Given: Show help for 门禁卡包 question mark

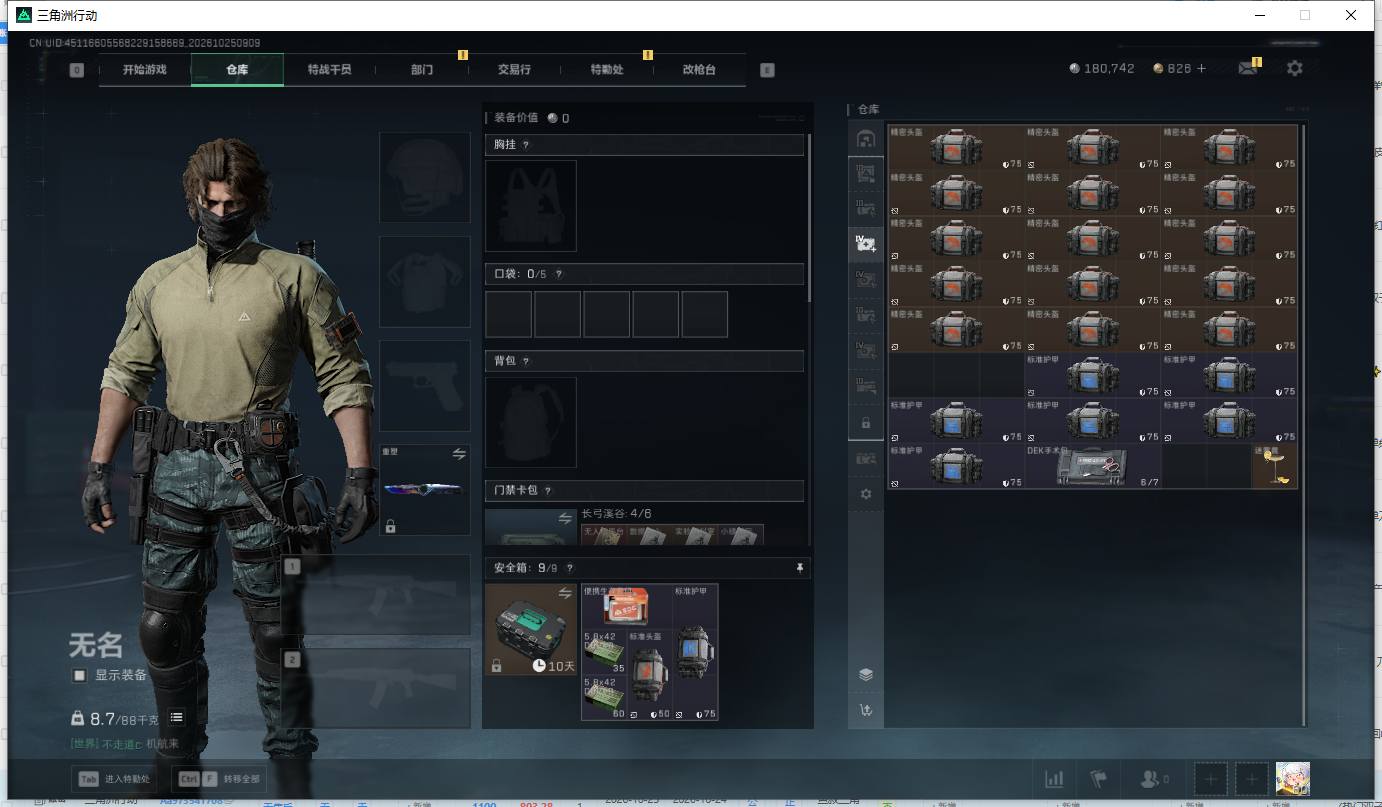Looking at the screenshot, I should click(x=548, y=490).
